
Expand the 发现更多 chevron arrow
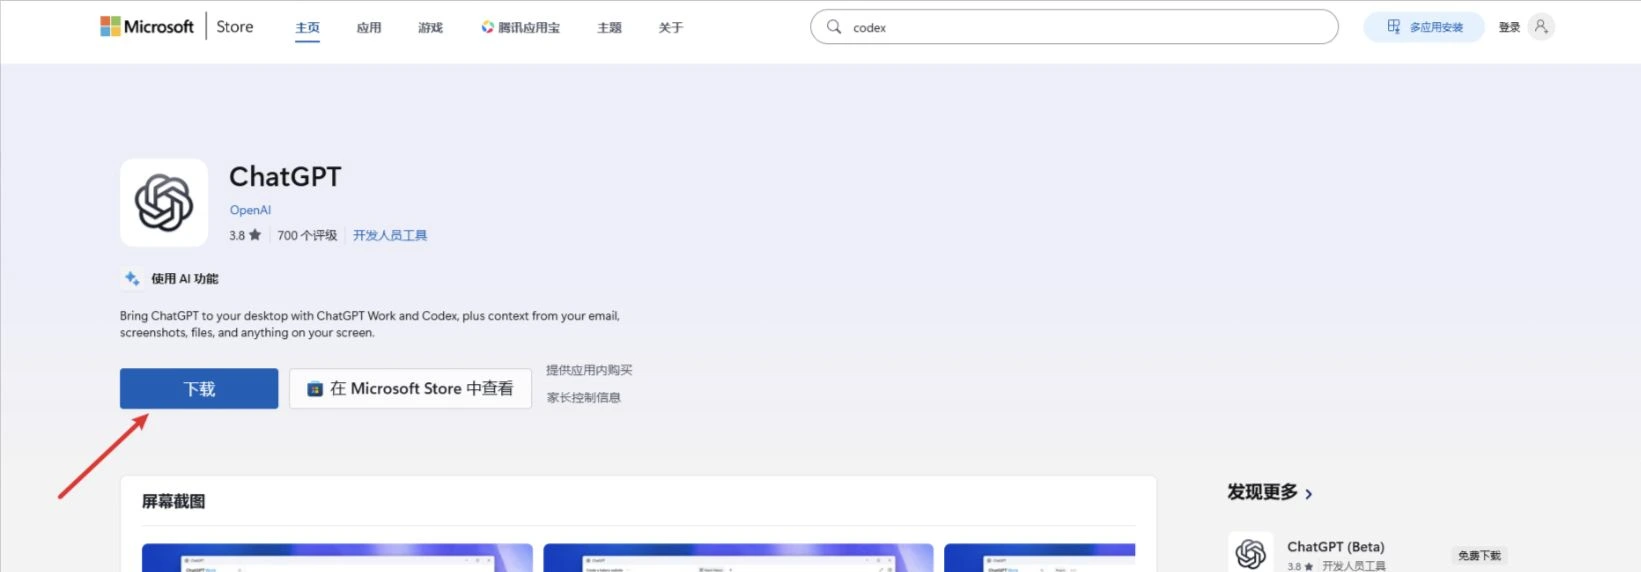click(1308, 494)
